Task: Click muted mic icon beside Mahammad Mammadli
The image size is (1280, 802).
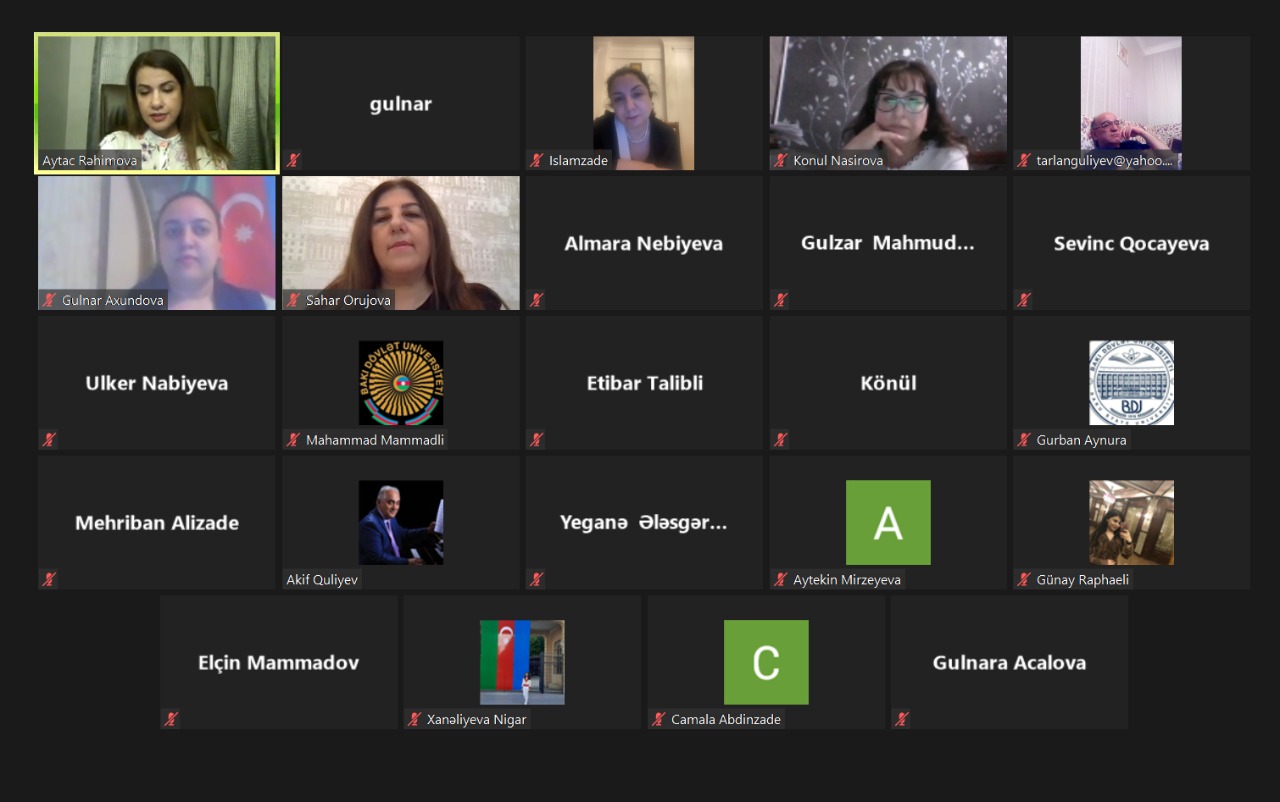Action: pos(293,440)
